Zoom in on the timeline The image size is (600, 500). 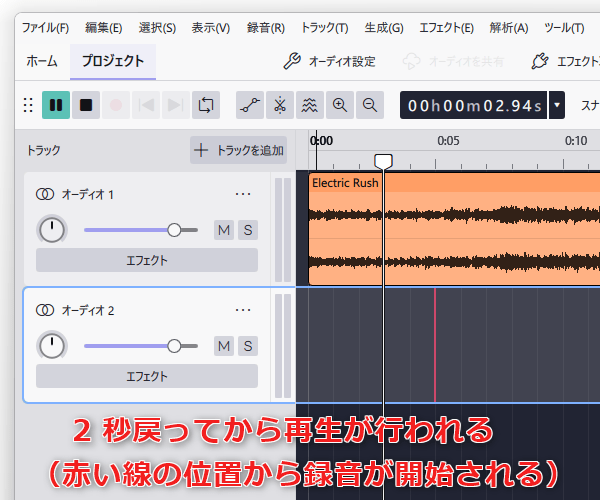click(340, 105)
